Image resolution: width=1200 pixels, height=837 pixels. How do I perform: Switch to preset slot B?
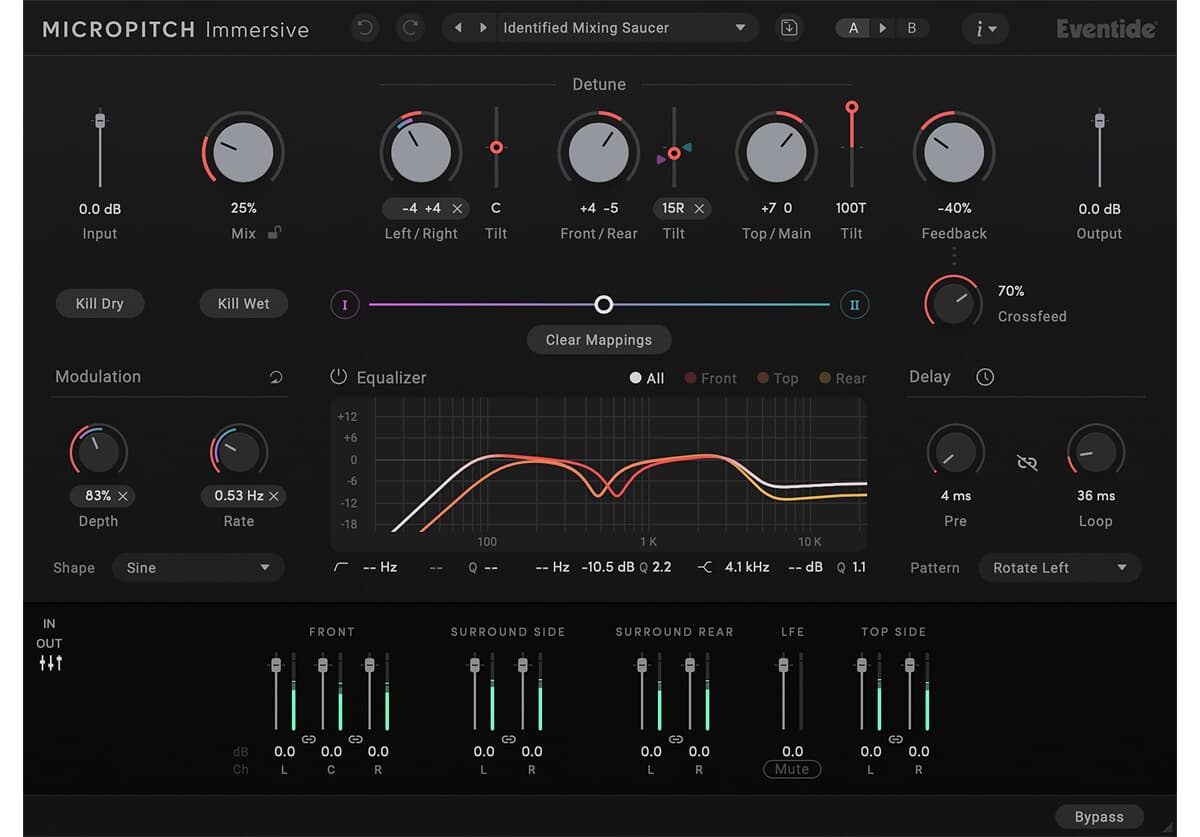[x=911, y=28]
